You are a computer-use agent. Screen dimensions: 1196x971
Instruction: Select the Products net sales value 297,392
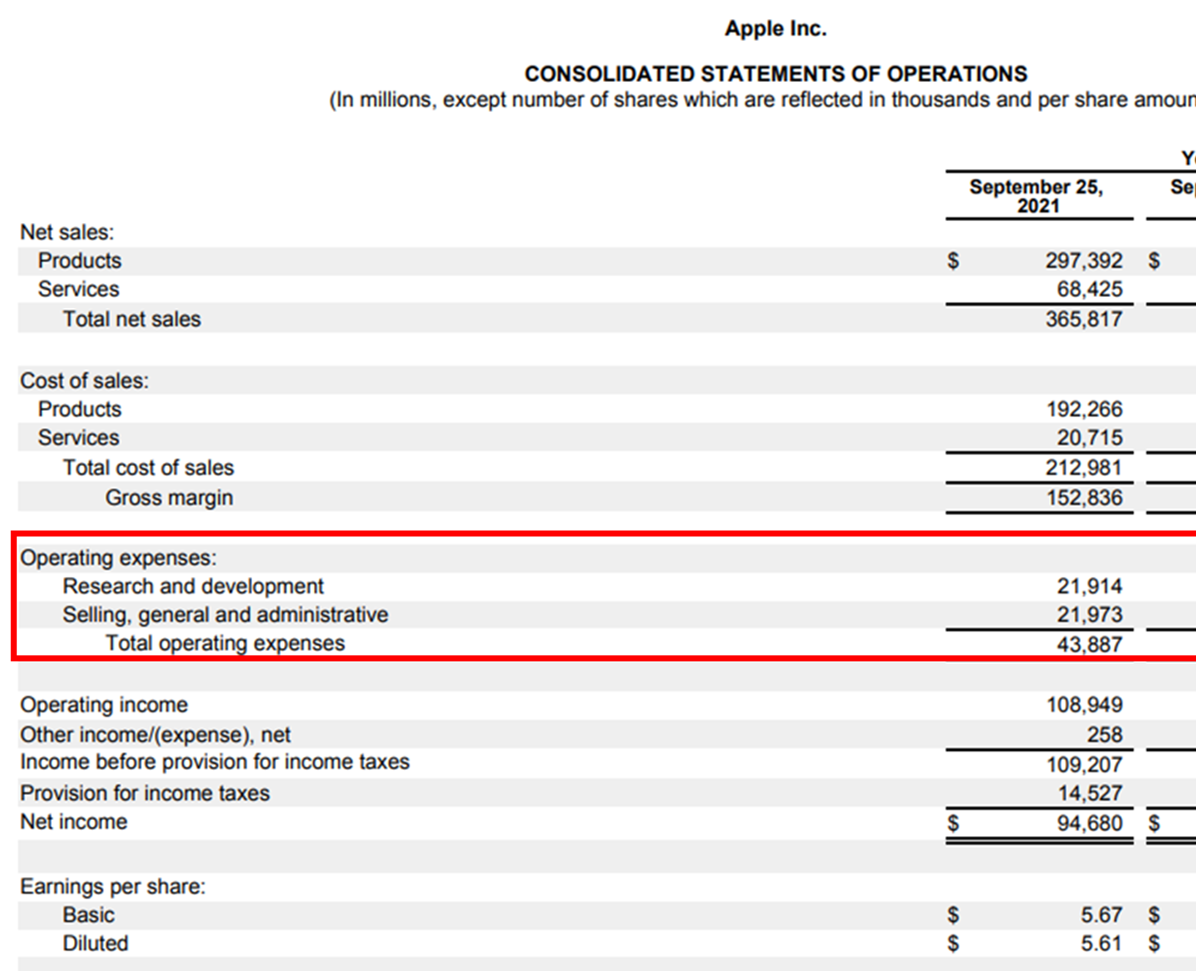[1084, 261]
